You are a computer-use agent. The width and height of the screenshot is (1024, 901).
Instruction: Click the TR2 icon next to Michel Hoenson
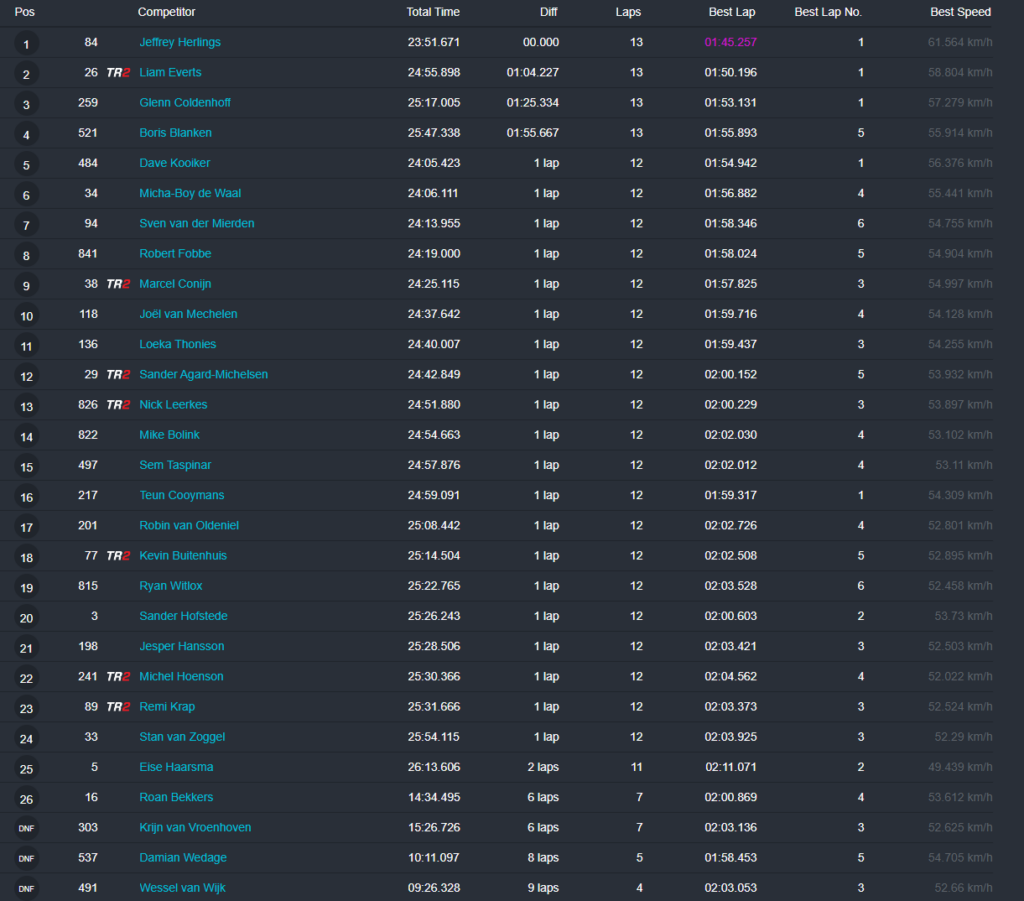(x=118, y=676)
